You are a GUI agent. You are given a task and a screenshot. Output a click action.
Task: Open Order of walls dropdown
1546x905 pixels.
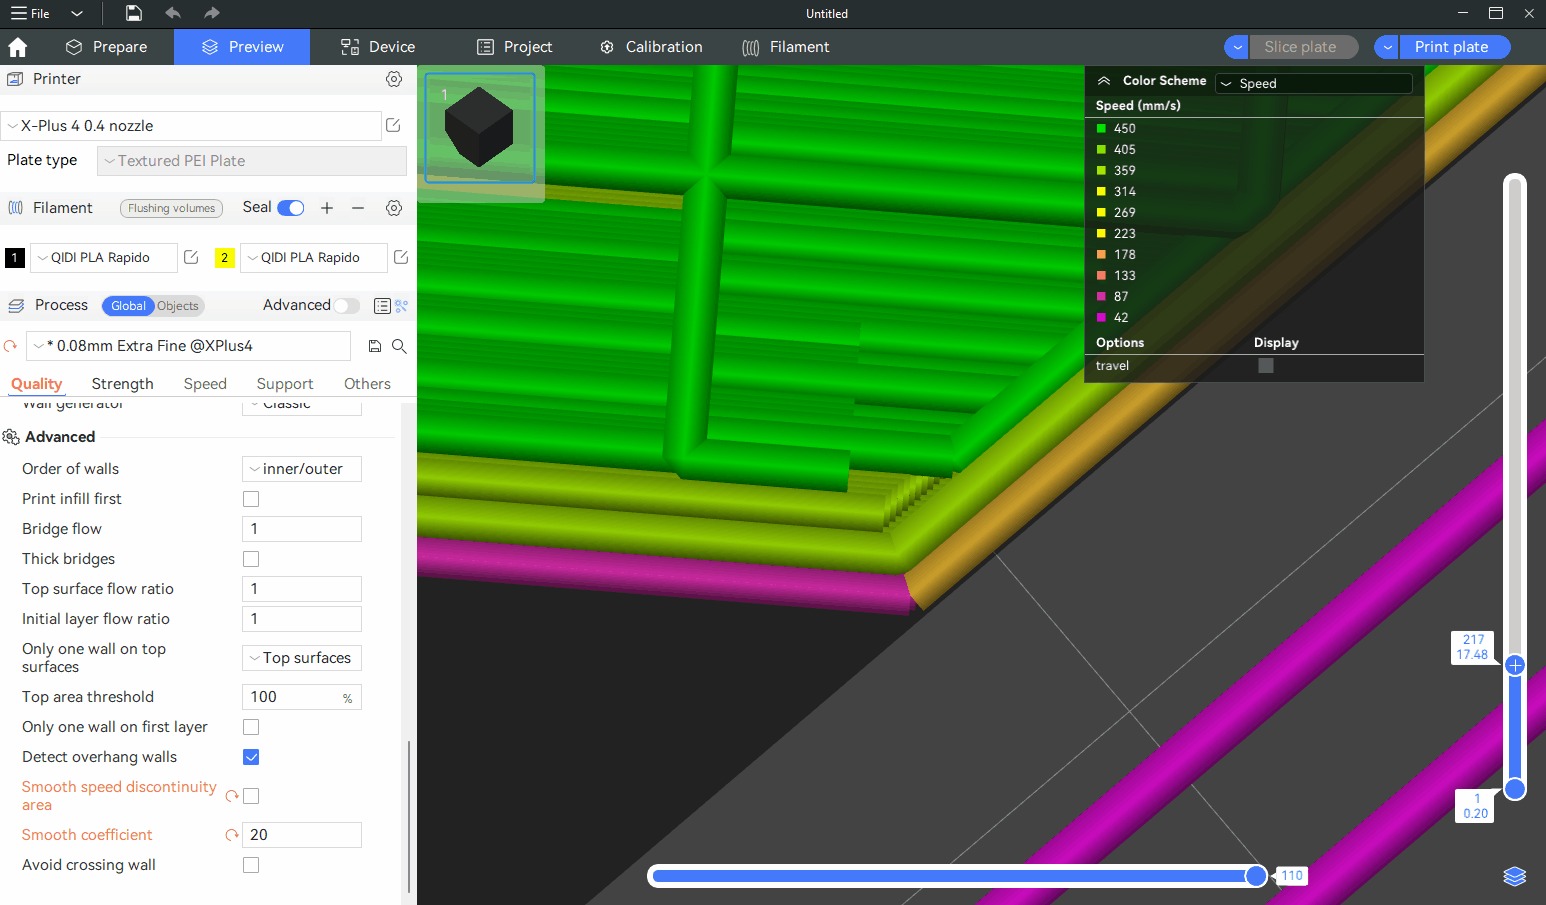click(302, 469)
